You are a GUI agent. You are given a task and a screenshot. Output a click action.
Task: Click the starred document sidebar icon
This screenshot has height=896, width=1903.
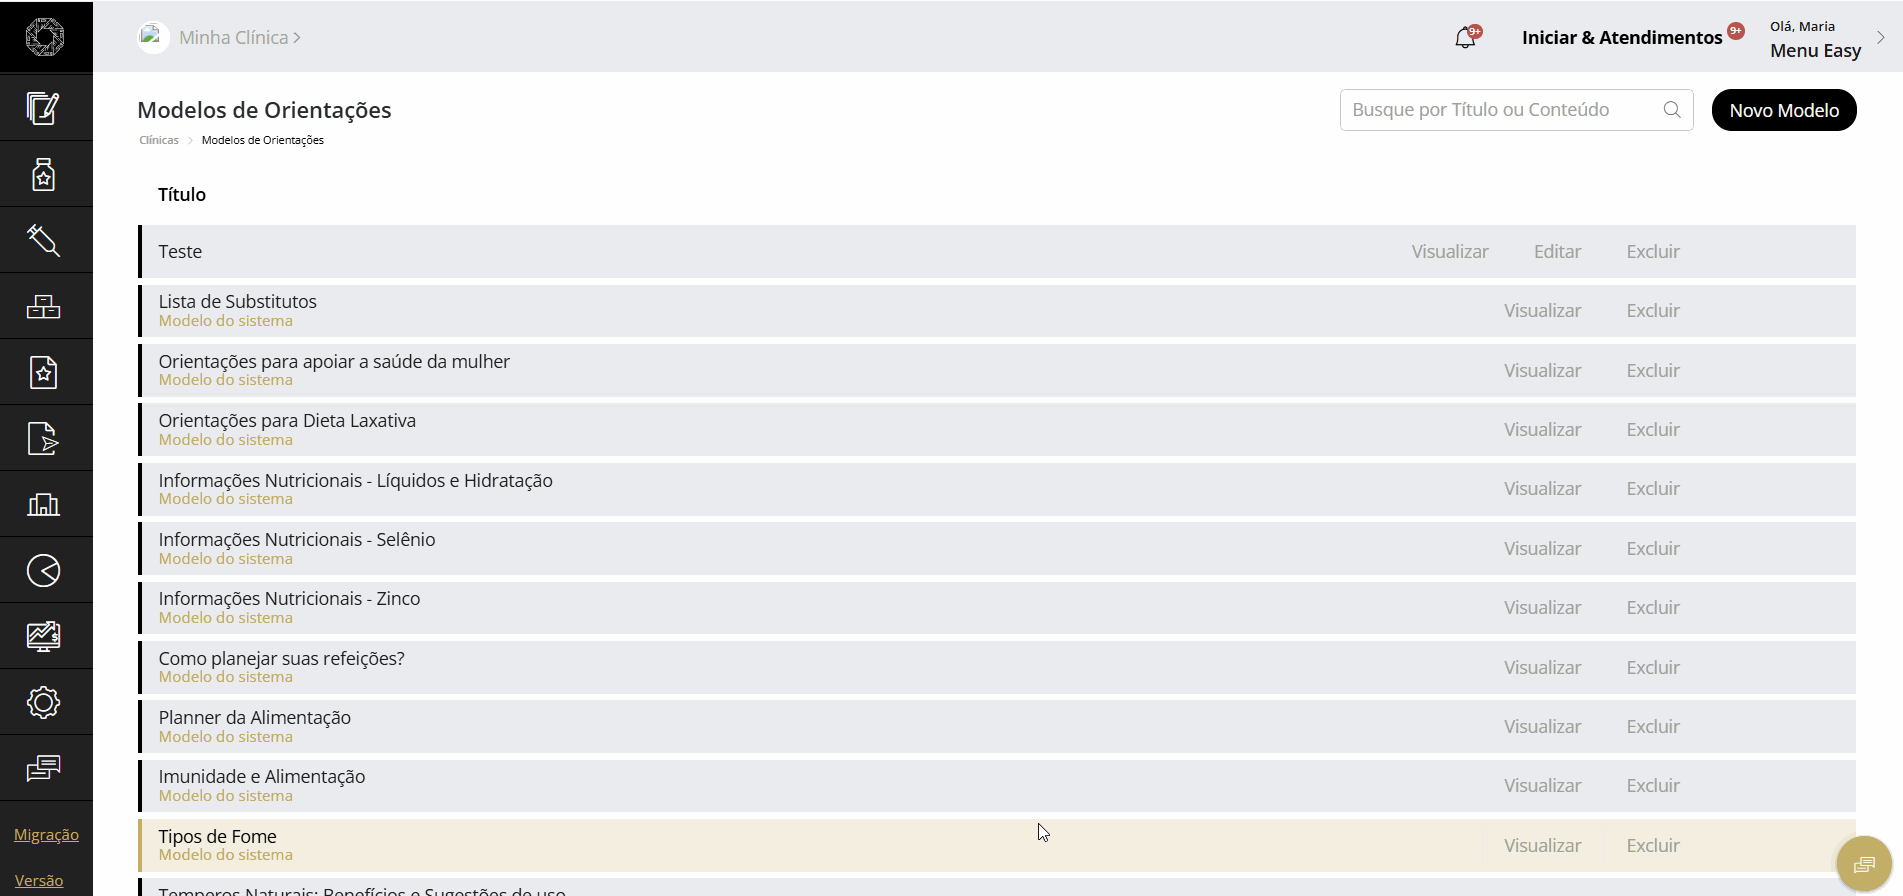coord(43,372)
